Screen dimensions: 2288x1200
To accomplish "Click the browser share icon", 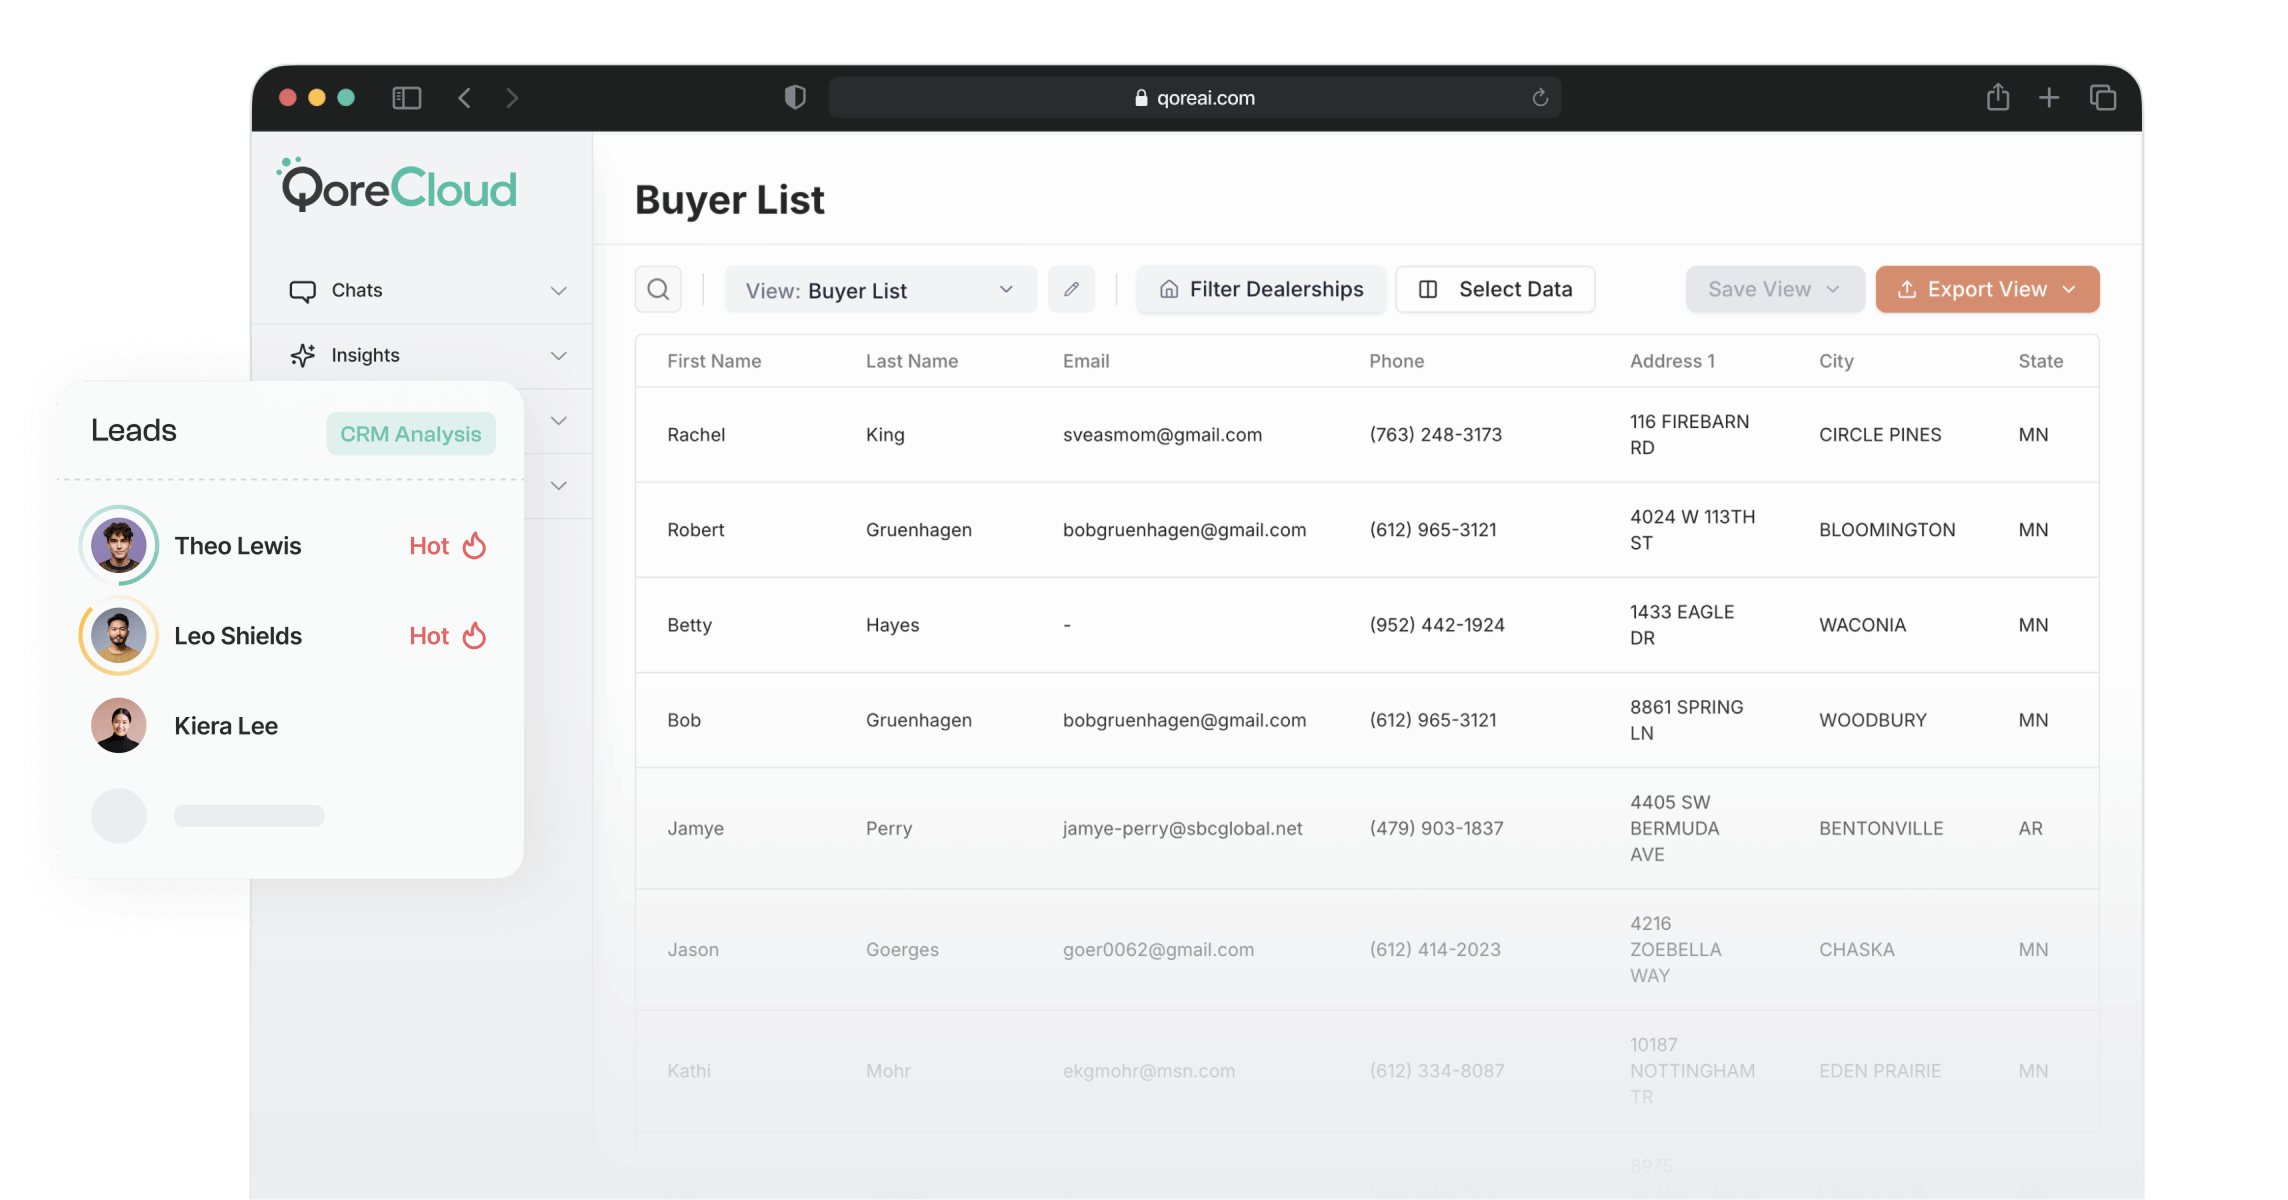I will [x=1997, y=98].
